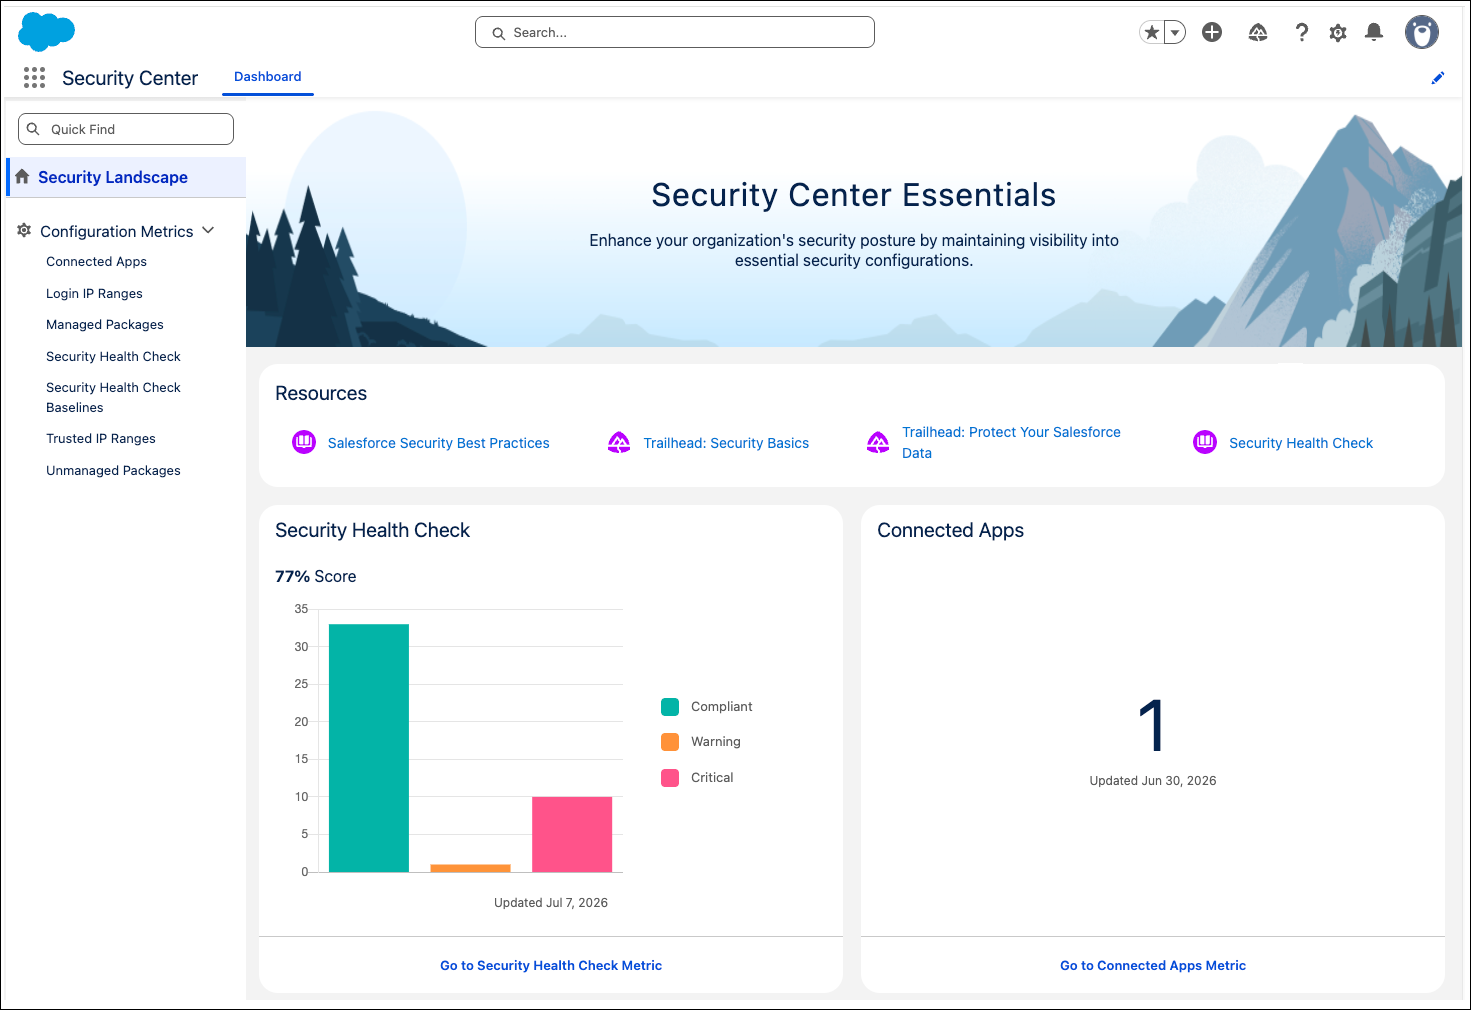This screenshot has height=1010, width=1471.
Task: Open the Notifications bell
Action: pyautogui.click(x=1374, y=33)
